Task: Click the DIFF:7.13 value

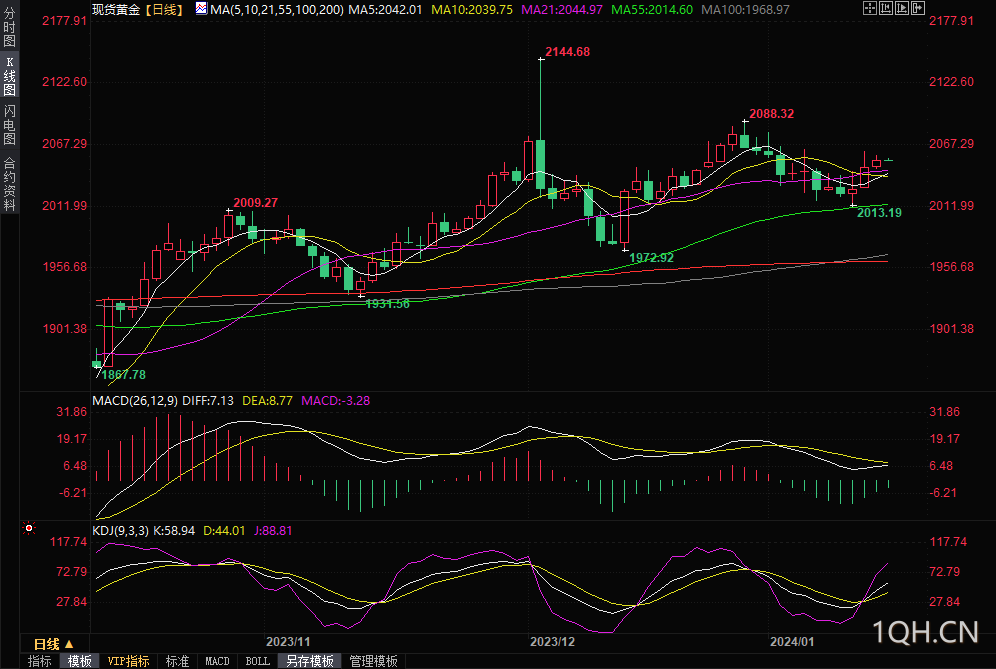Action: [x=208, y=401]
